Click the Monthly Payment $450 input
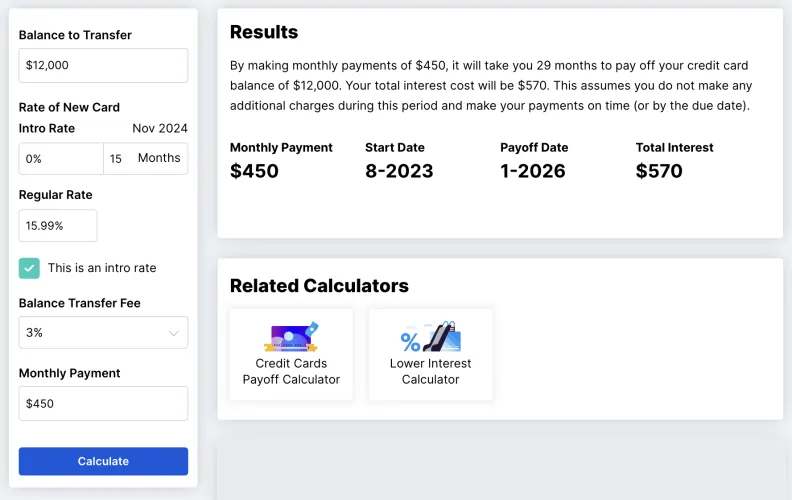Viewport: 792px width, 500px height. (x=103, y=404)
